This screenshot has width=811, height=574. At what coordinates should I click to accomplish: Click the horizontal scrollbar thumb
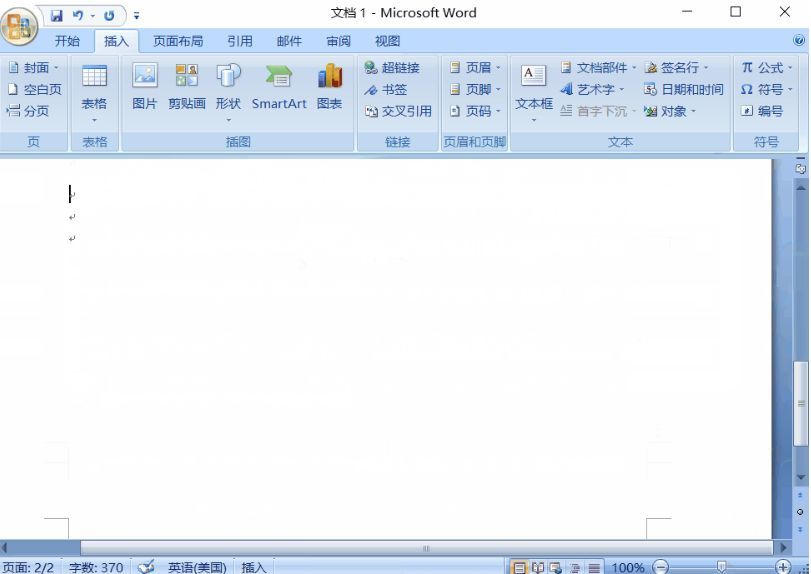(x=426, y=548)
